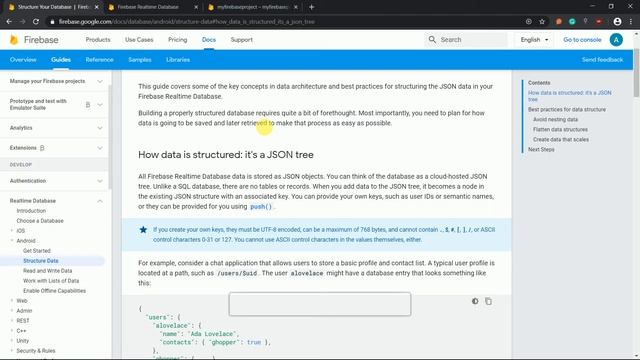Copy the code sample with copy icon
Viewport: 640px width, 360px height.
tap(488, 301)
